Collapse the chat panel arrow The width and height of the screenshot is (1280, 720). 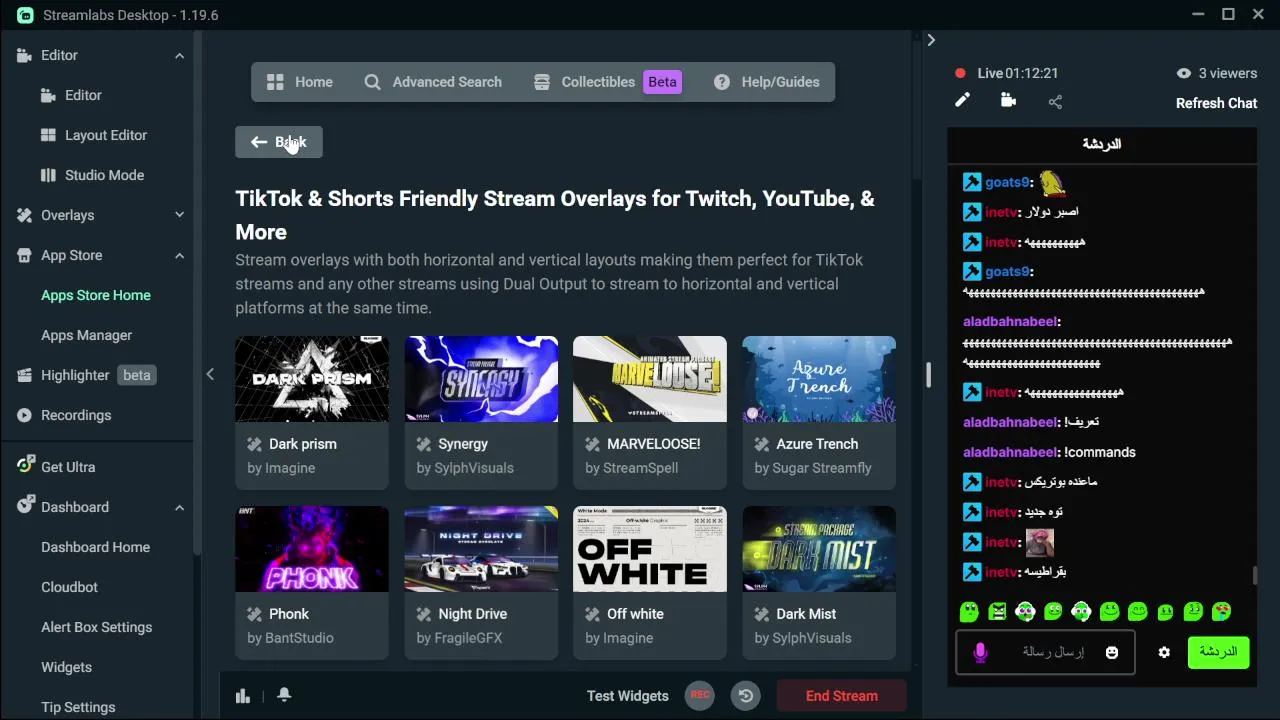pos(931,40)
